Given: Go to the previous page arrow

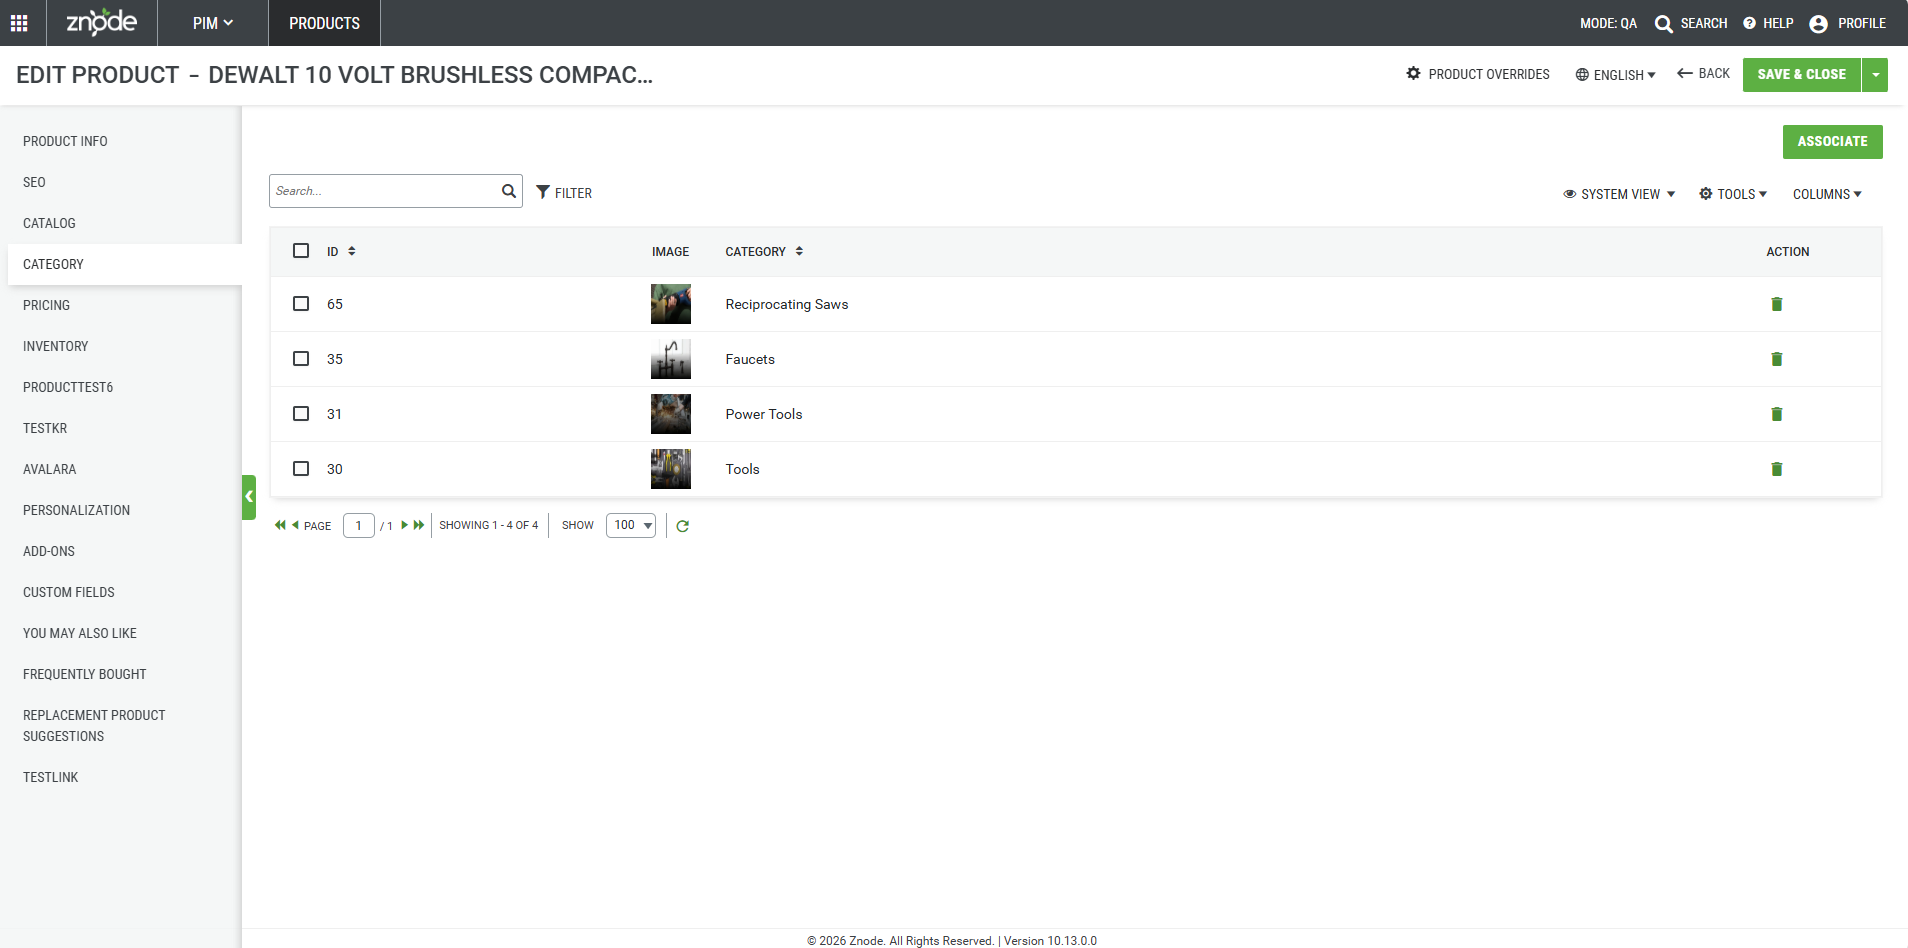Looking at the screenshot, I should coord(295,525).
